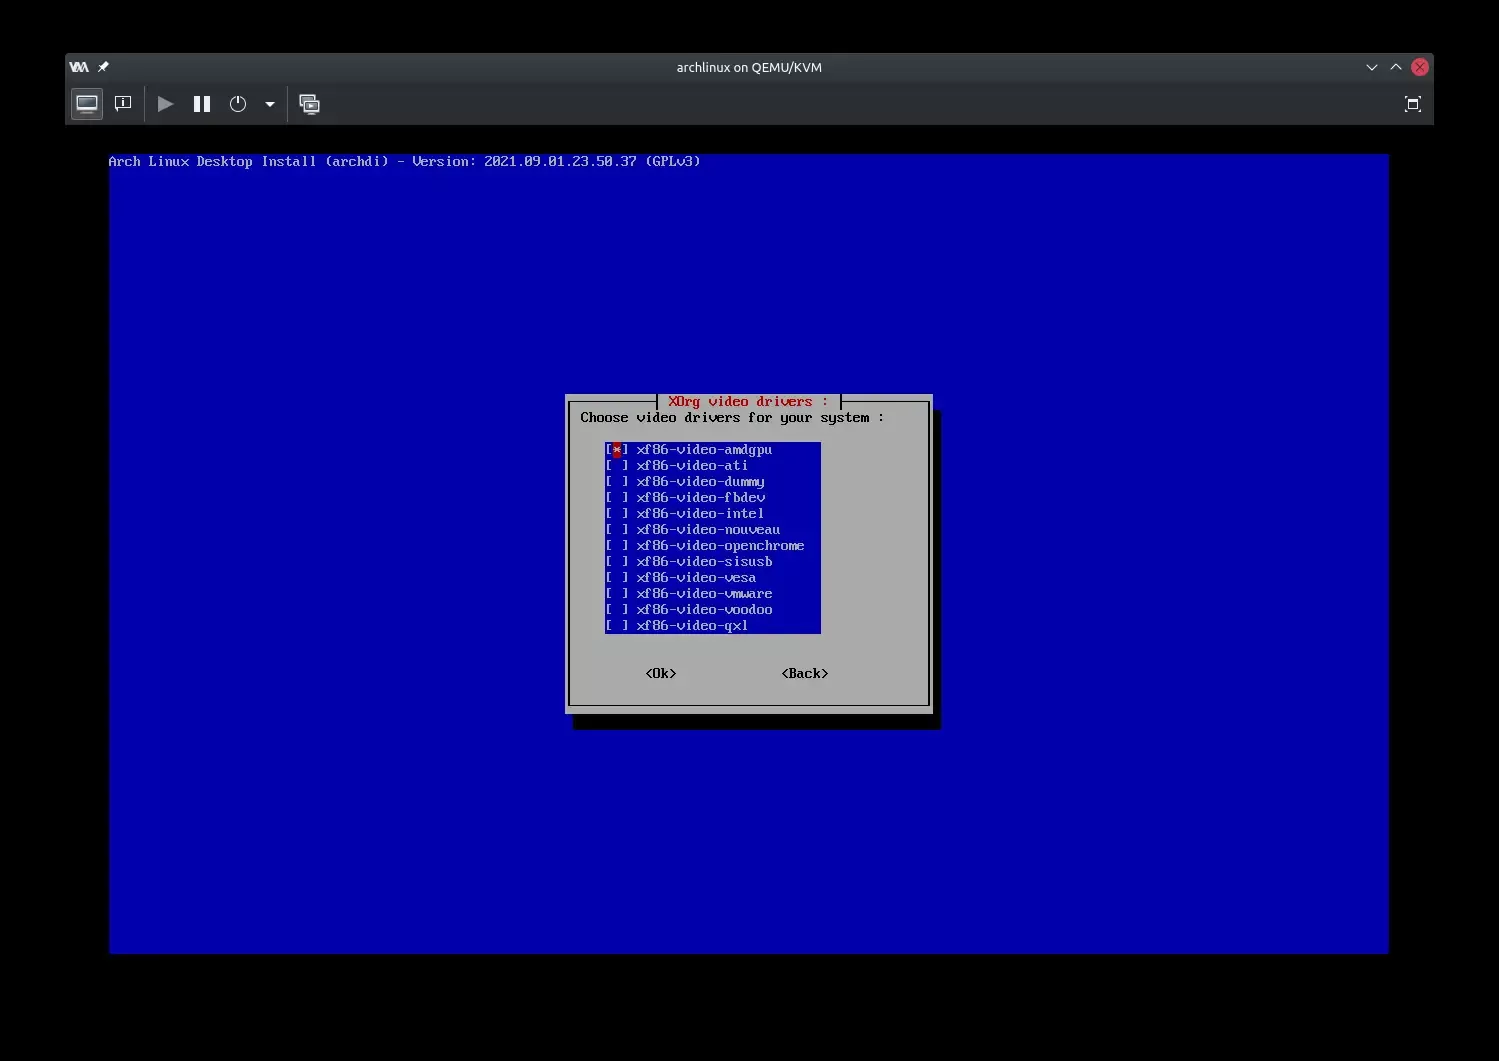Expand the shutdown options dropdown arrow
1499x1061 pixels.
point(270,104)
